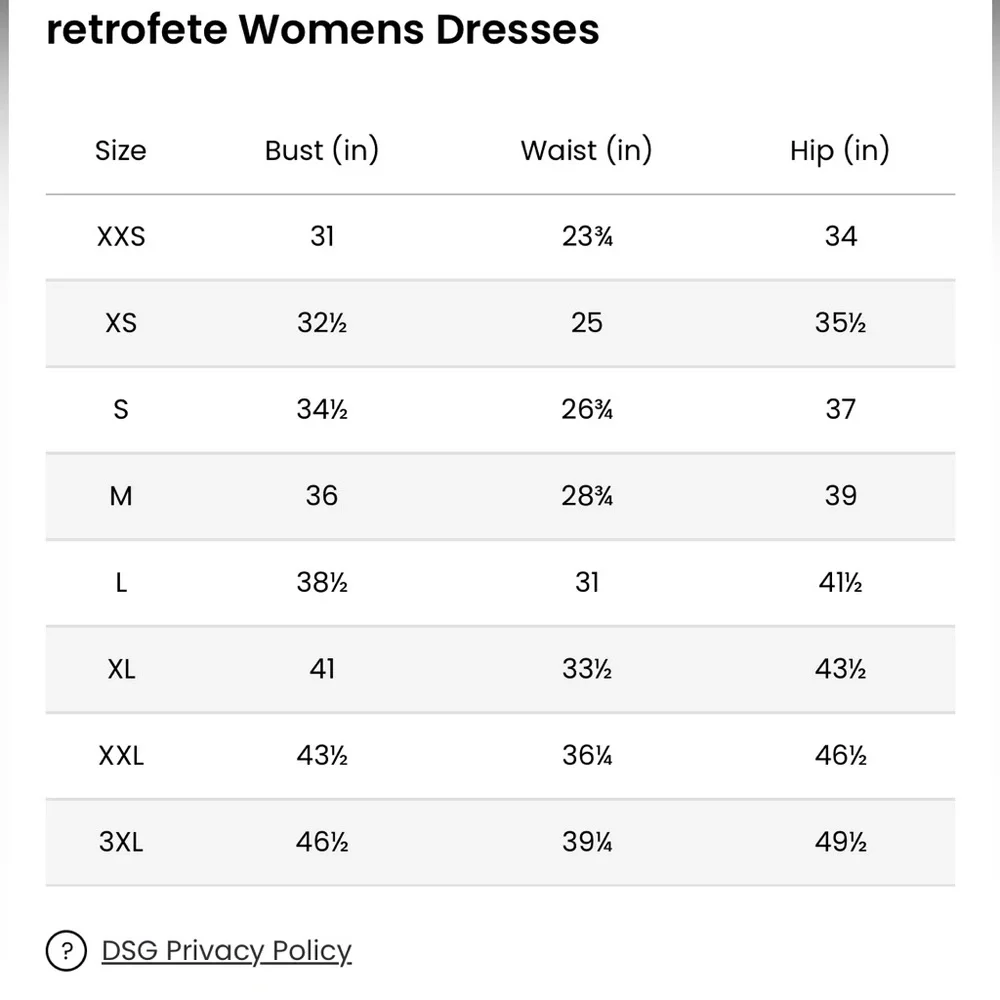Click the XXS size row label
The image size is (1000, 1000).
click(x=121, y=237)
